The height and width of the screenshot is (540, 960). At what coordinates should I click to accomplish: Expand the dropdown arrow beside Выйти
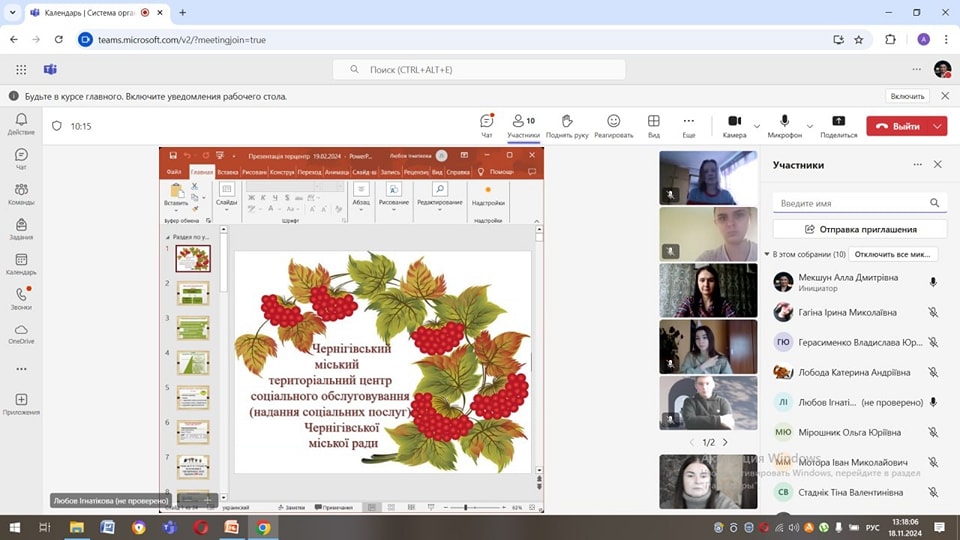937,127
